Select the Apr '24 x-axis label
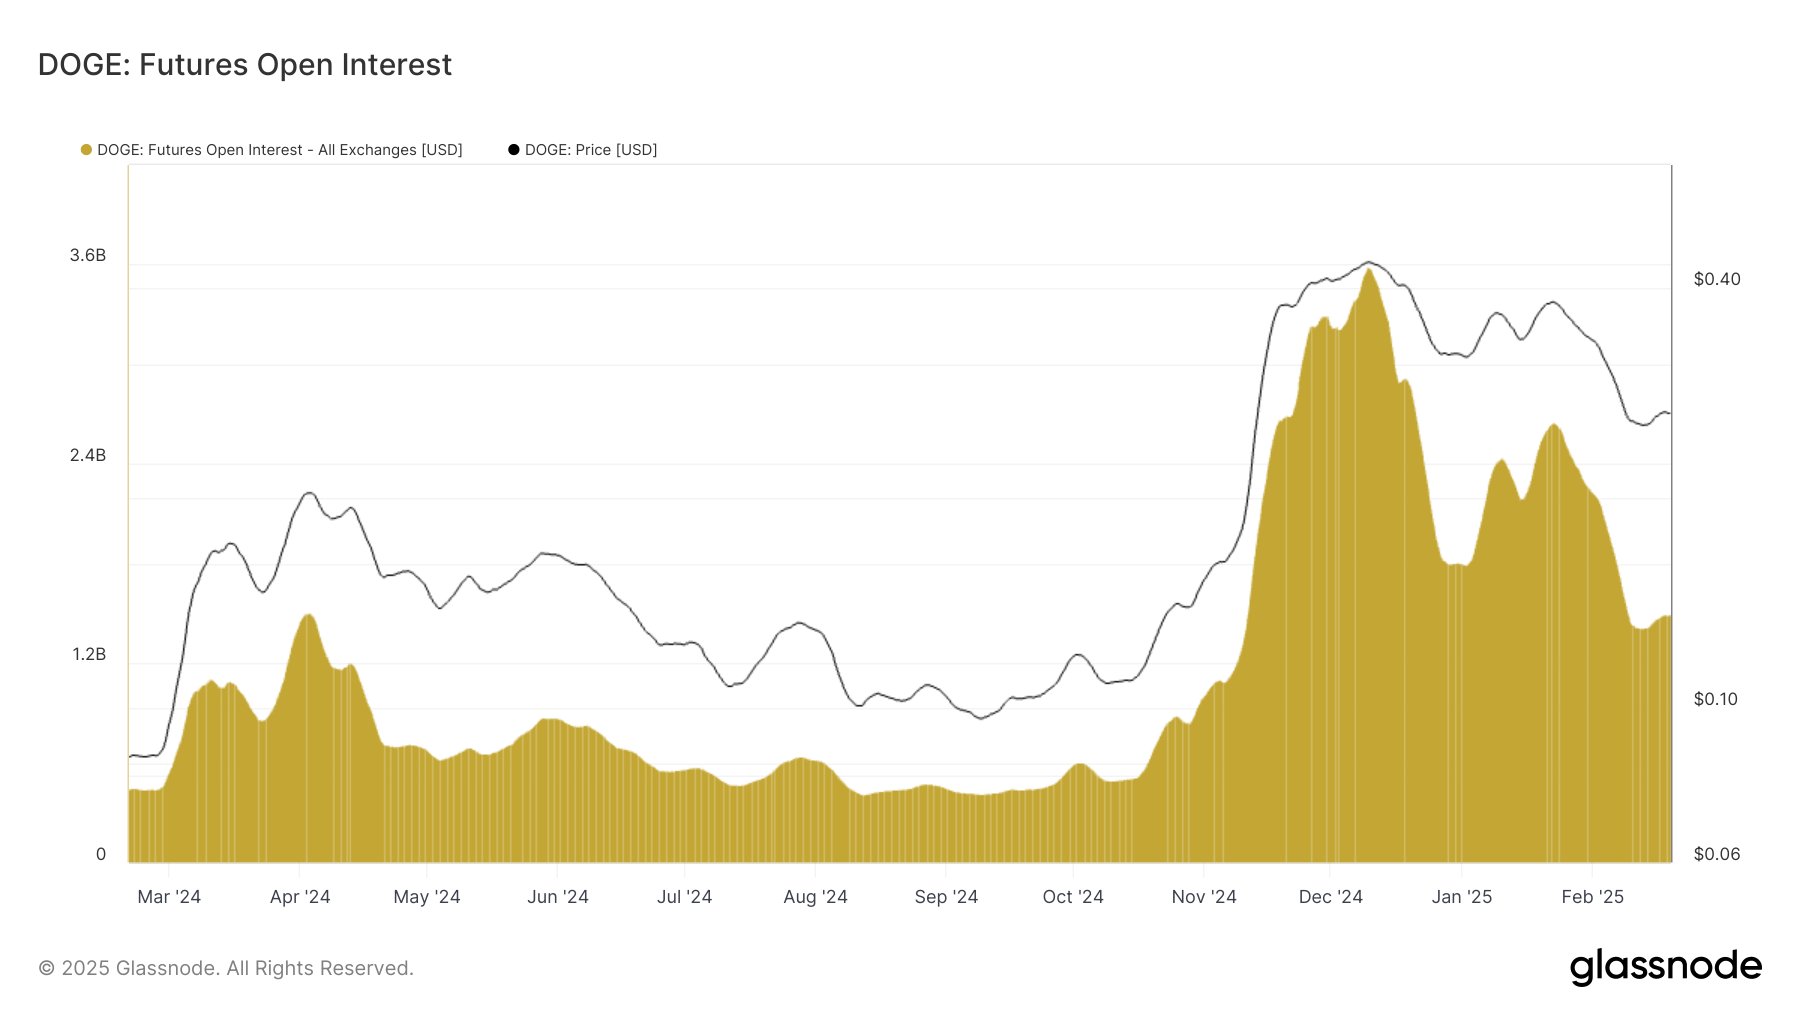 coord(300,897)
